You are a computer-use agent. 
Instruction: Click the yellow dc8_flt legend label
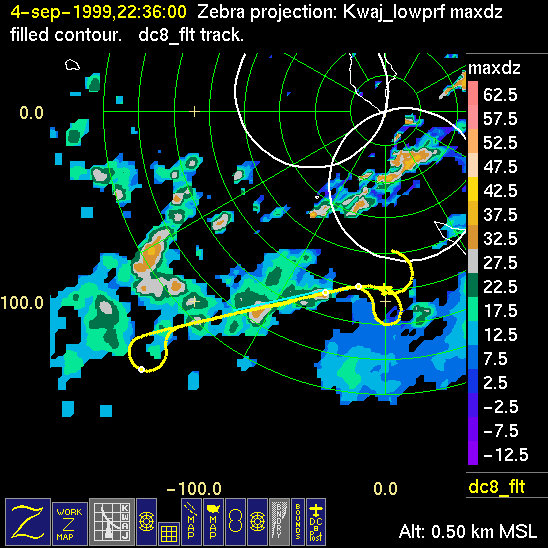click(497, 486)
